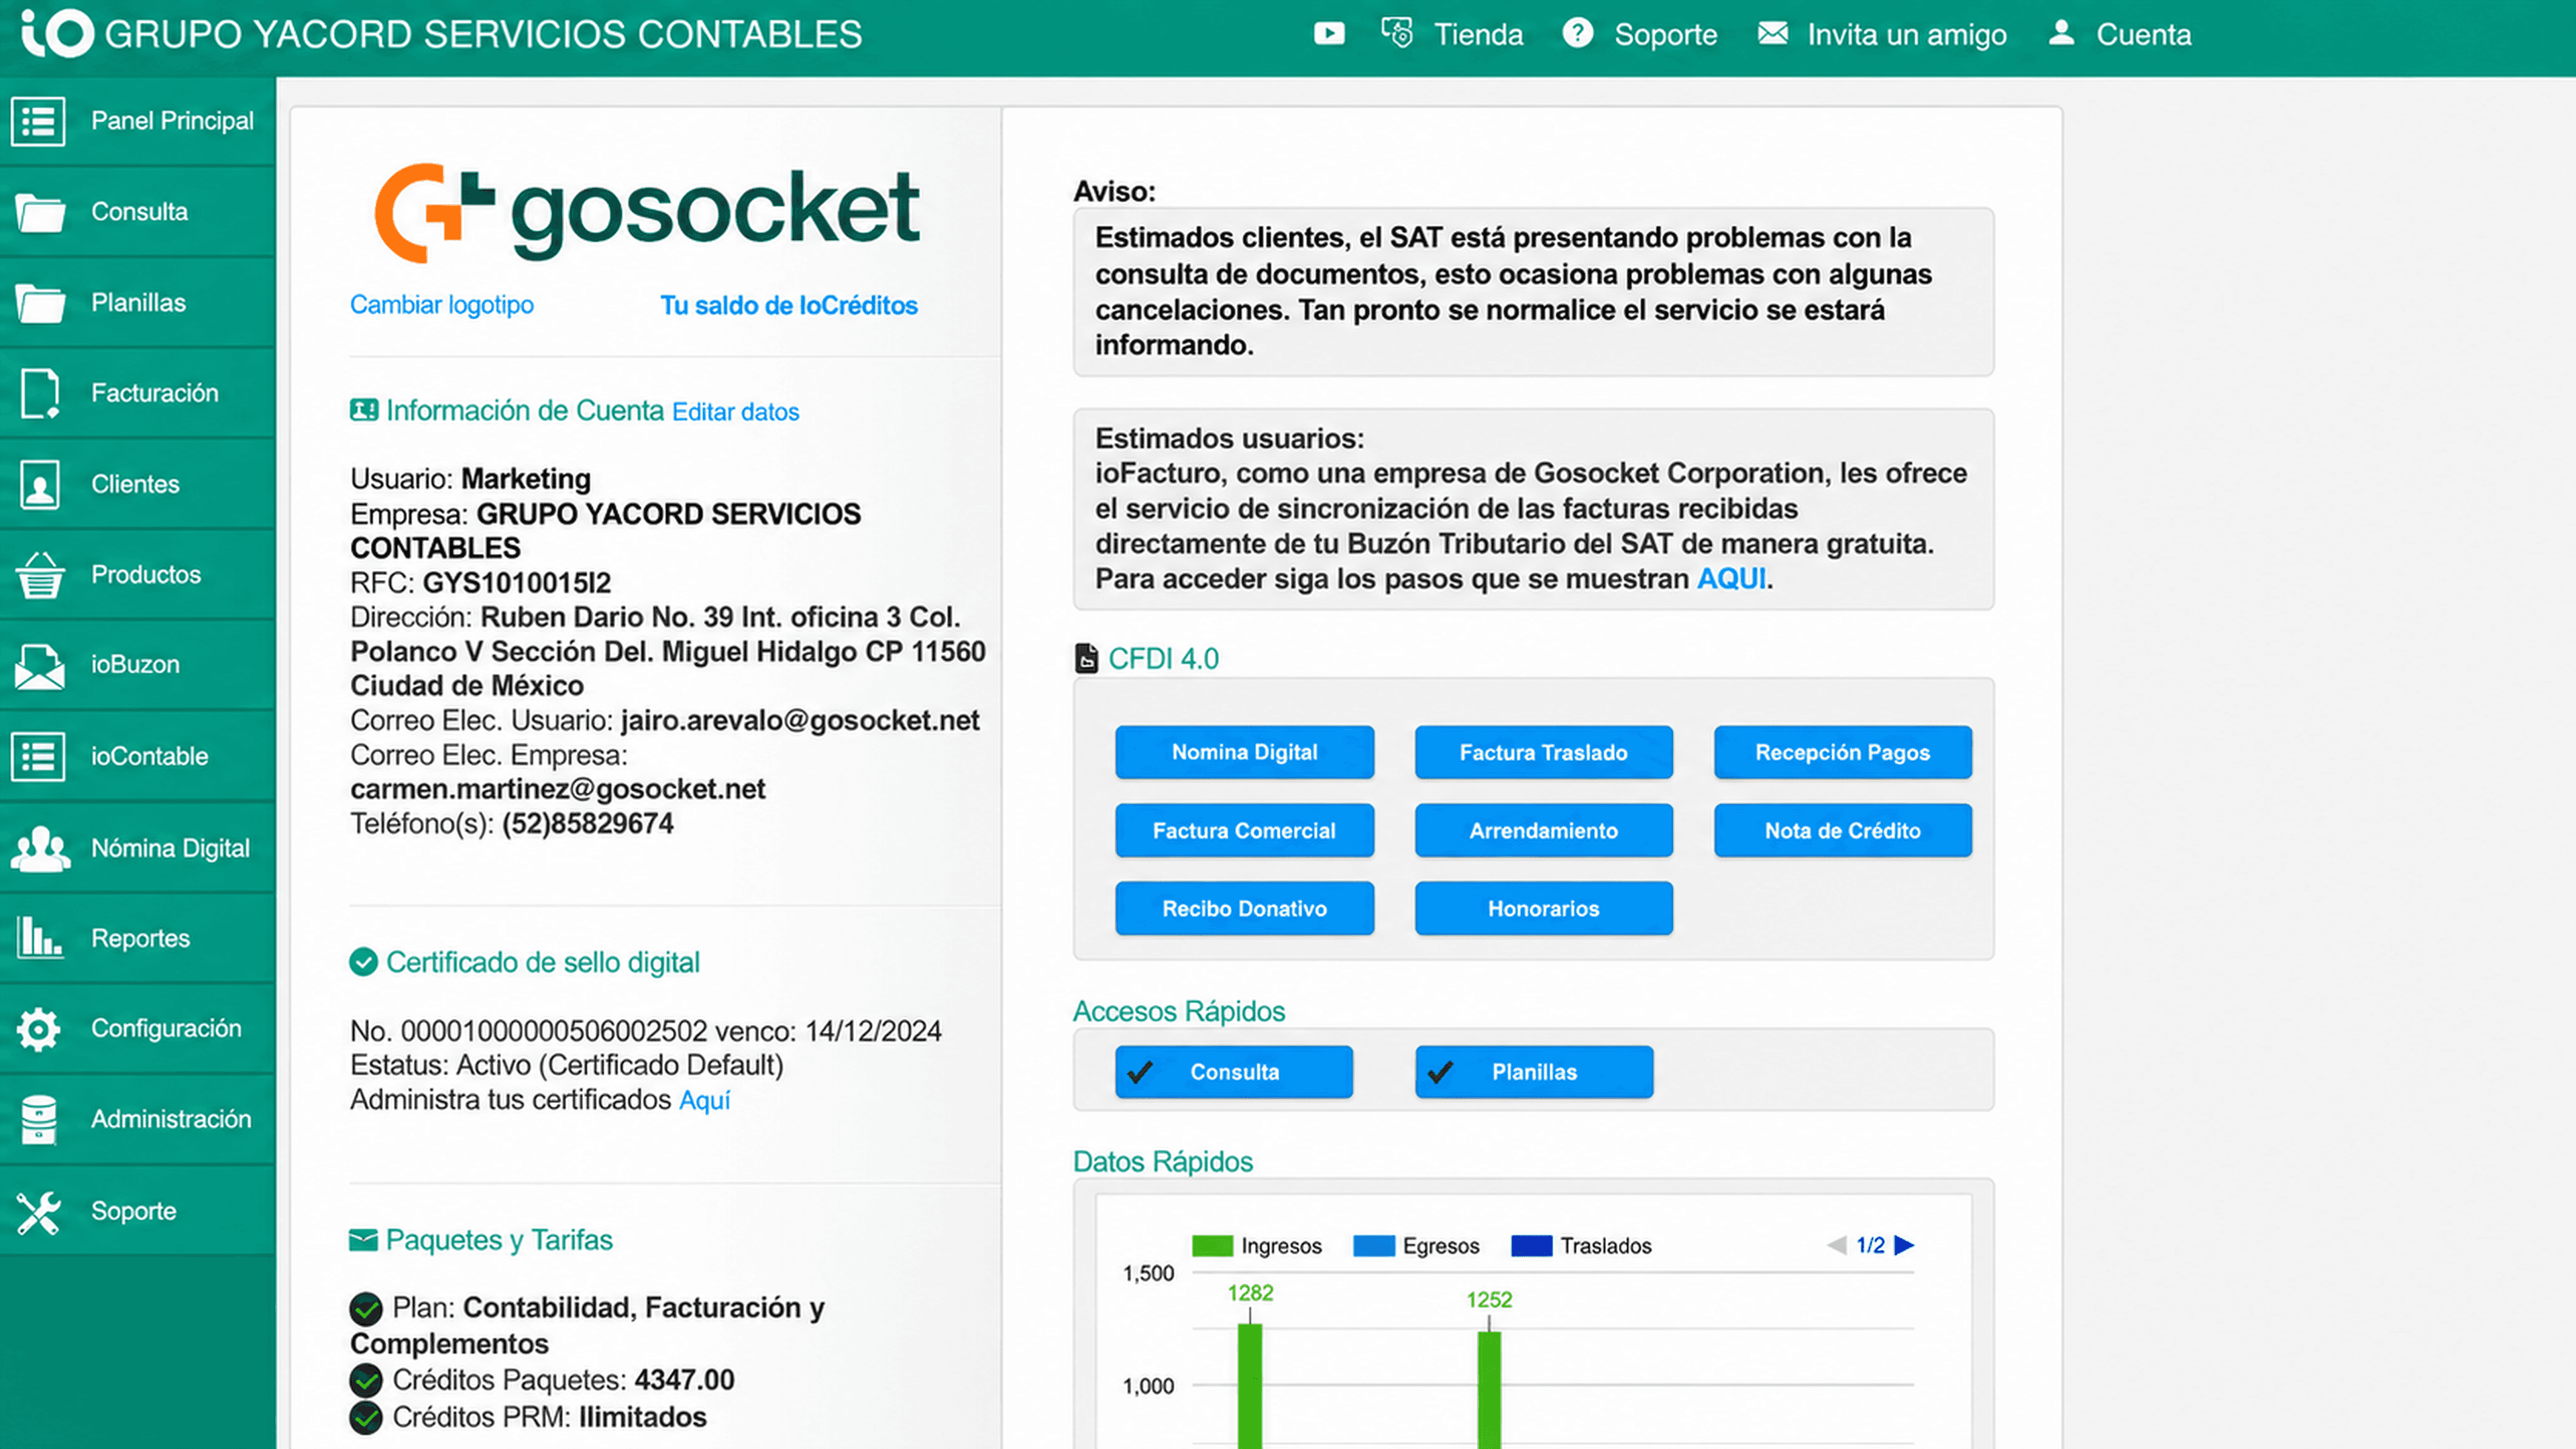This screenshot has height=1449, width=2576.
Task: Click the Editar datos link
Action: (735, 412)
